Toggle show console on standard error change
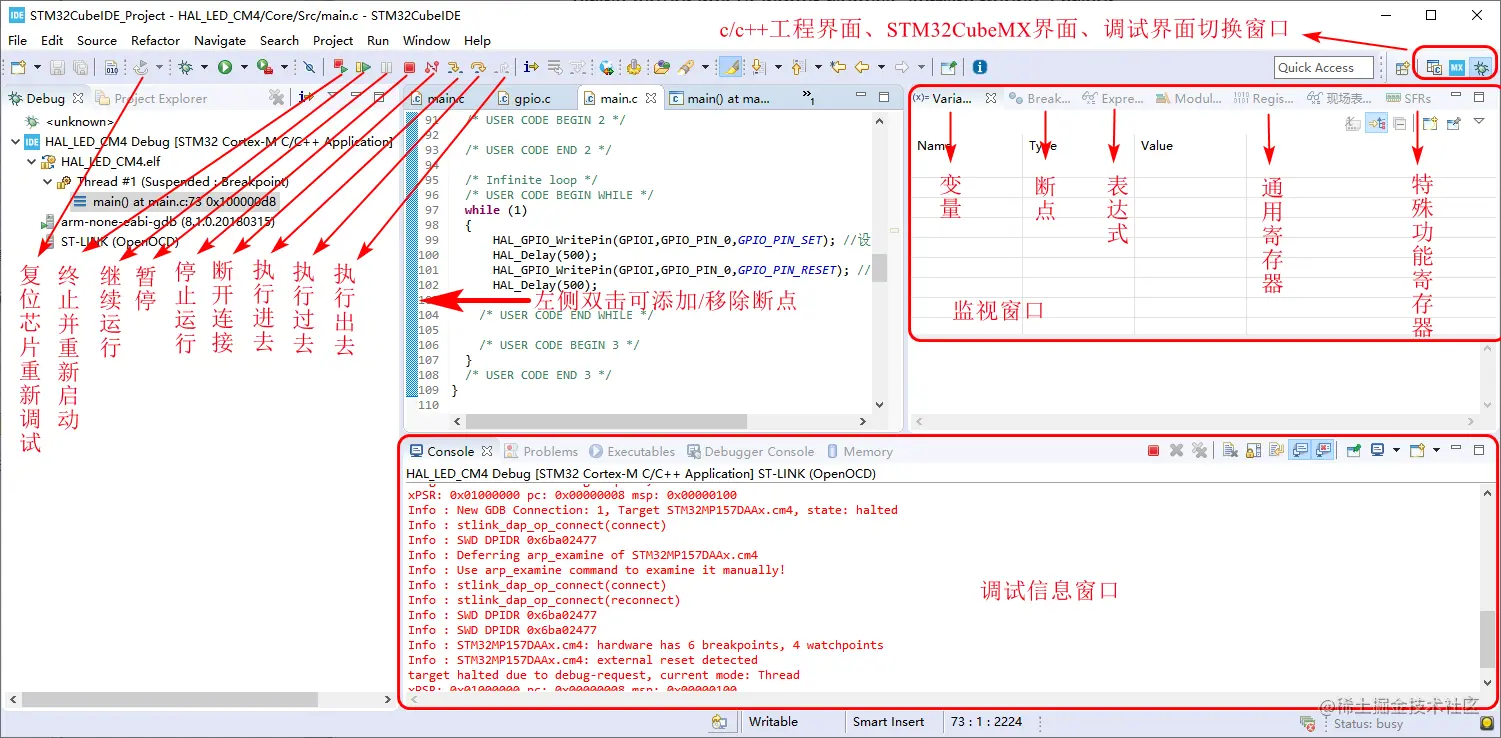1501x738 pixels. (1323, 451)
